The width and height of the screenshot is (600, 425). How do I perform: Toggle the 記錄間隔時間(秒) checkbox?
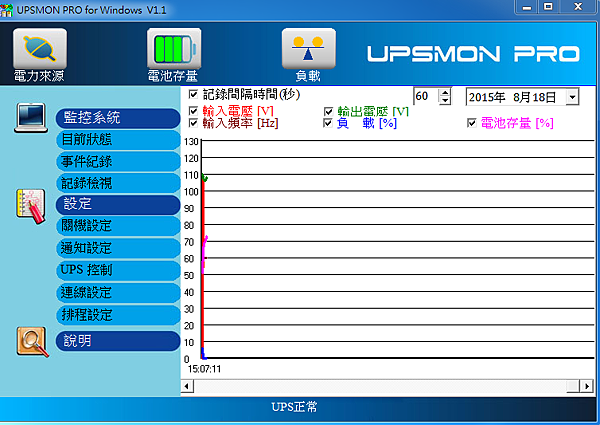tap(193, 94)
